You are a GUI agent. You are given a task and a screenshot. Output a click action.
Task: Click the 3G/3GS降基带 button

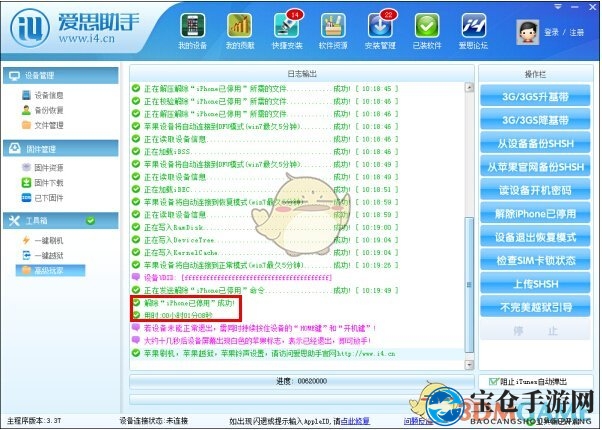tap(535, 120)
